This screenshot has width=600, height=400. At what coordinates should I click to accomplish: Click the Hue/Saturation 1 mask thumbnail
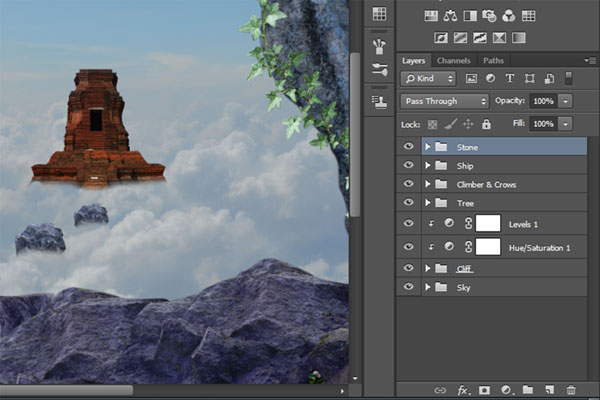tap(487, 246)
